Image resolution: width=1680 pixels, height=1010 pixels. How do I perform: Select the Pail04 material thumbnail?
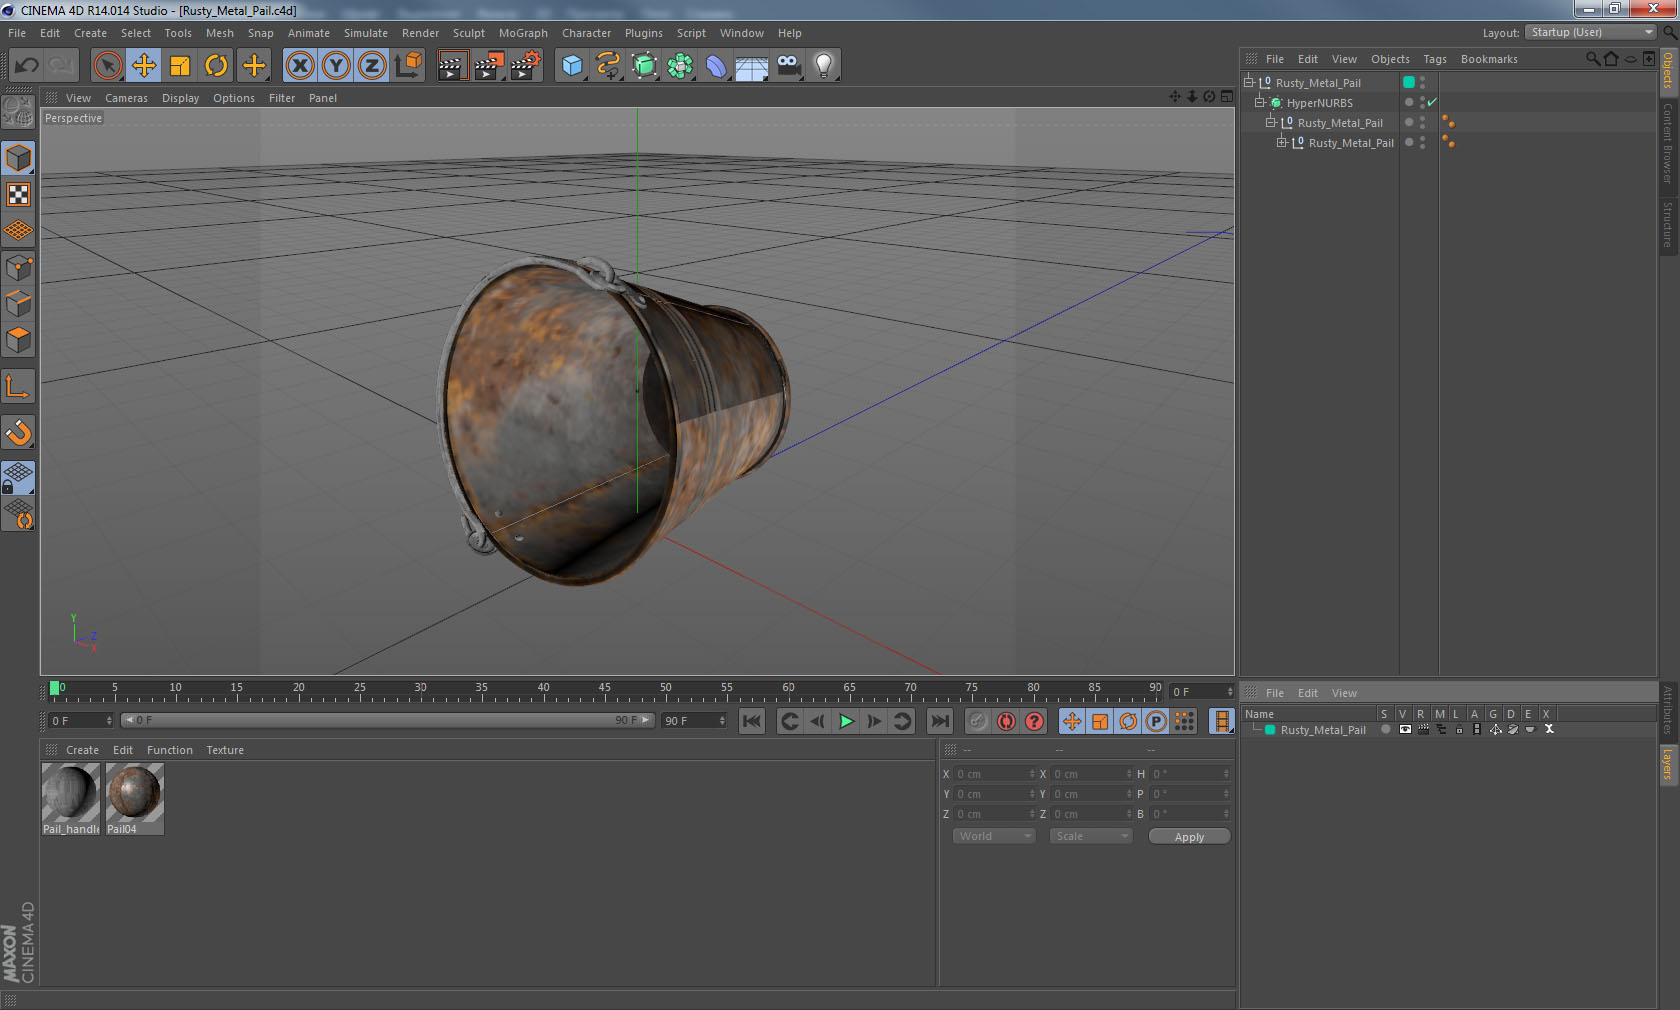[x=134, y=793]
